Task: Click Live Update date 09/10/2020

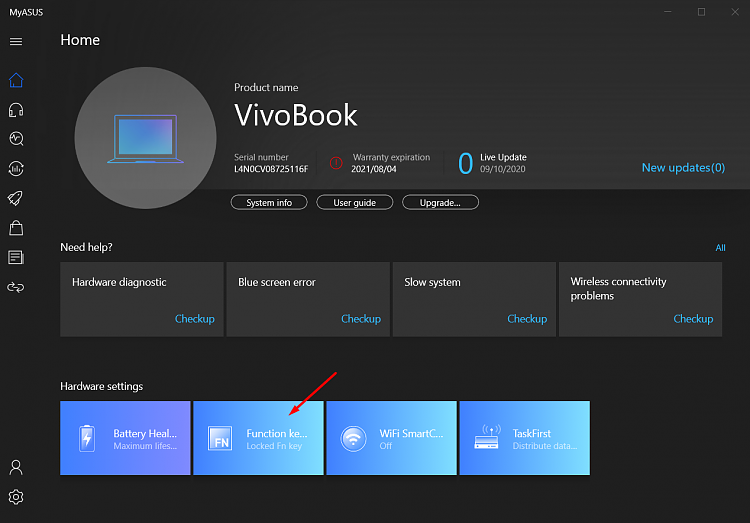Action: [x=503, y=169]
